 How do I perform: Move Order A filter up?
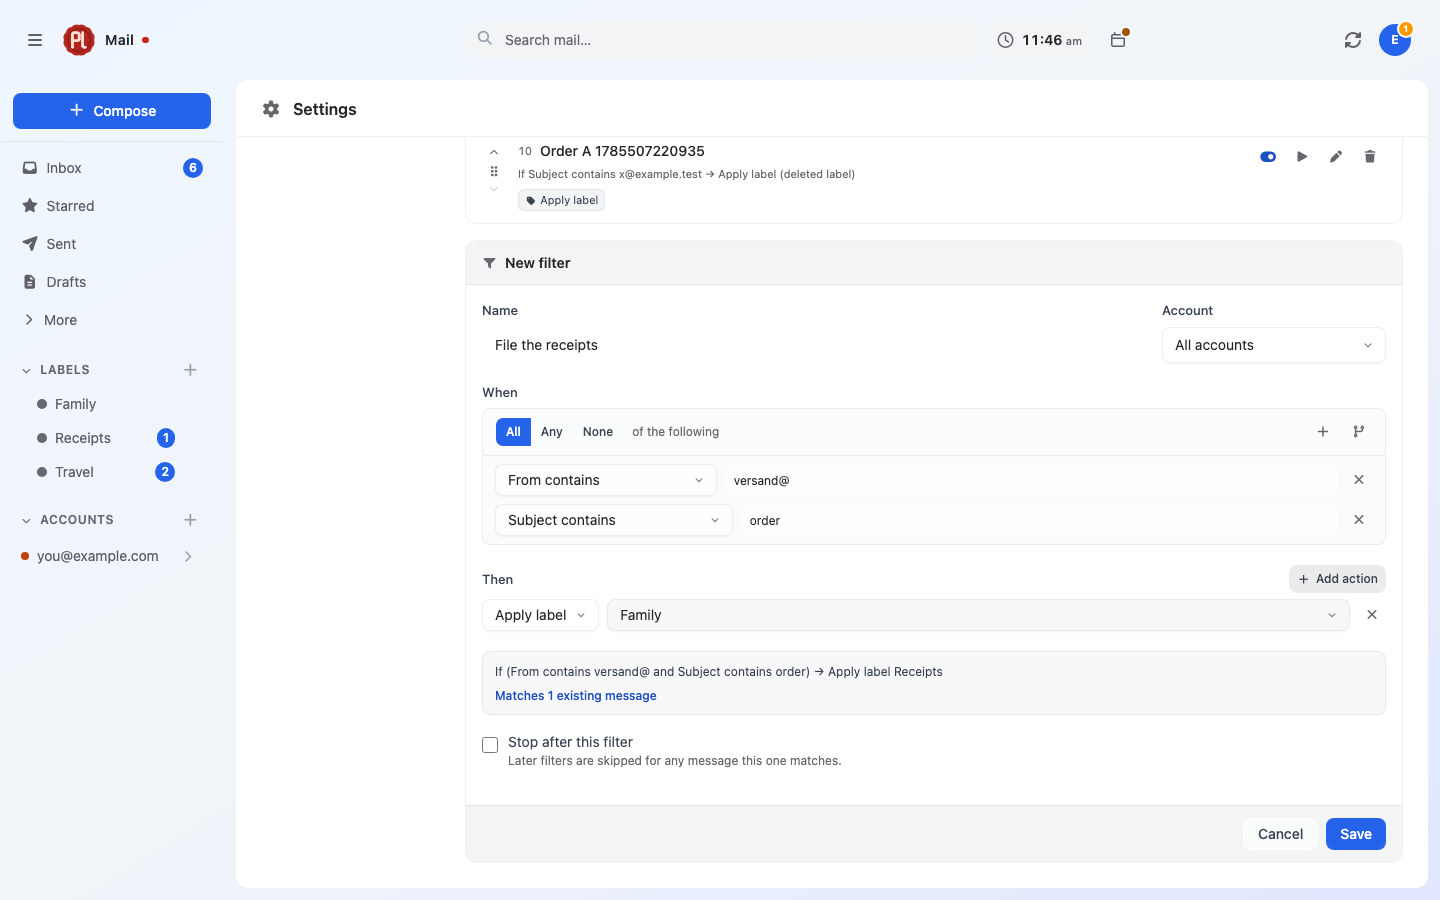[x=494, y=152]
